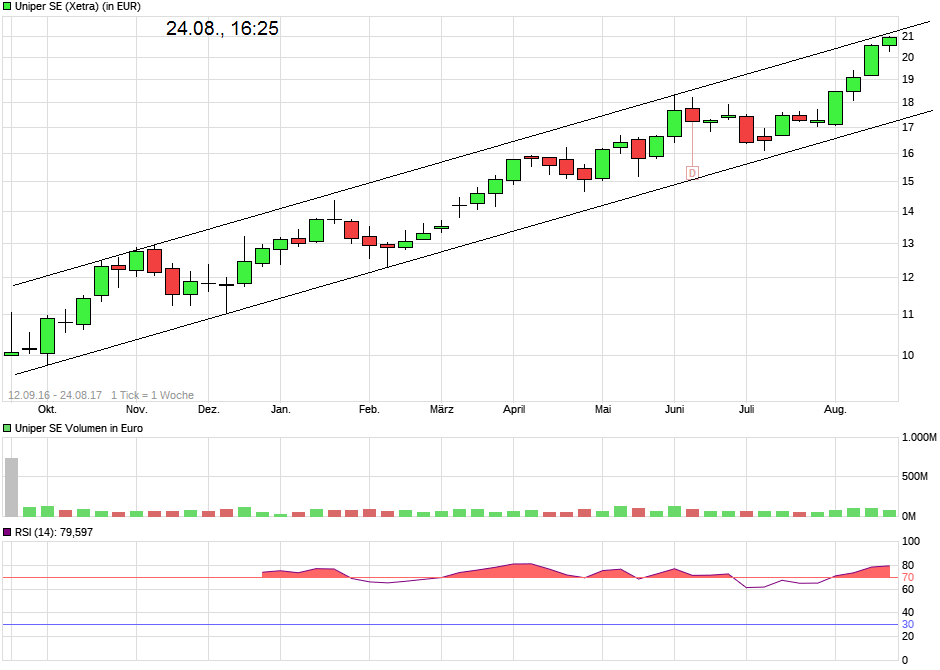Click the 'Dez.' month label
Viewport: 940px width, 670px height.
[x=209, y=409]
